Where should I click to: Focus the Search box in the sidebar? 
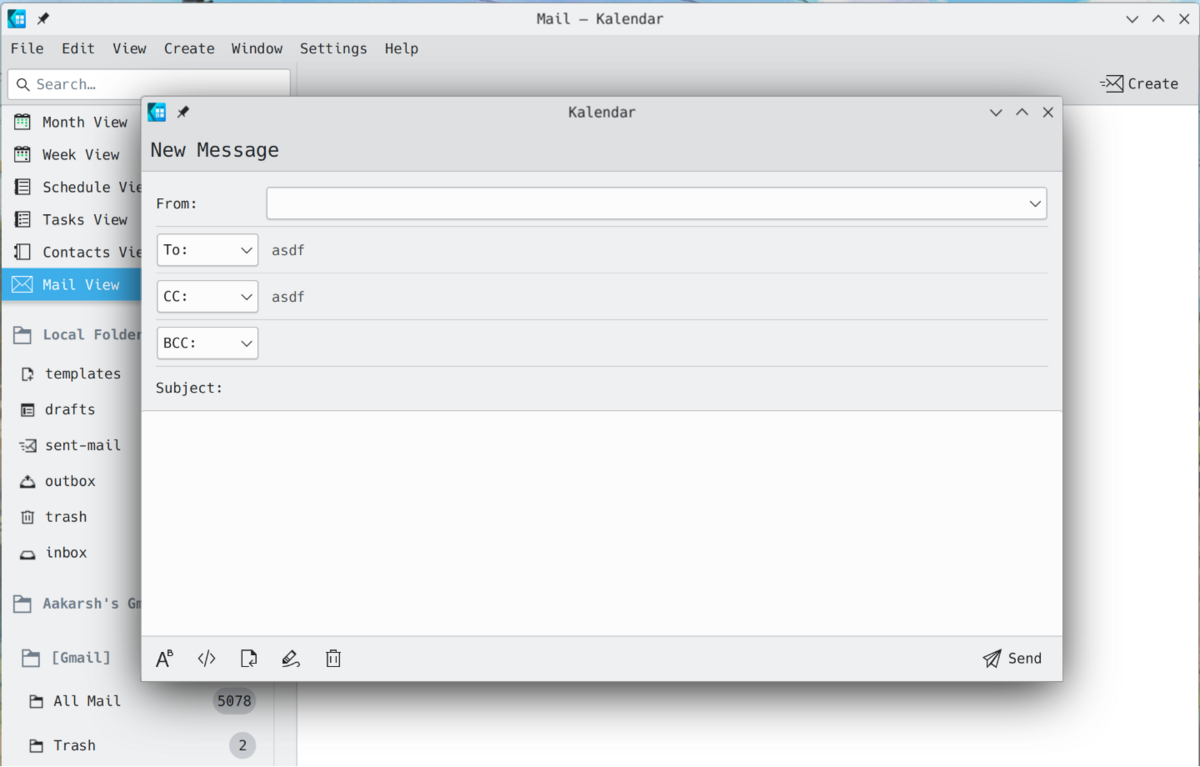pos(150,84)
